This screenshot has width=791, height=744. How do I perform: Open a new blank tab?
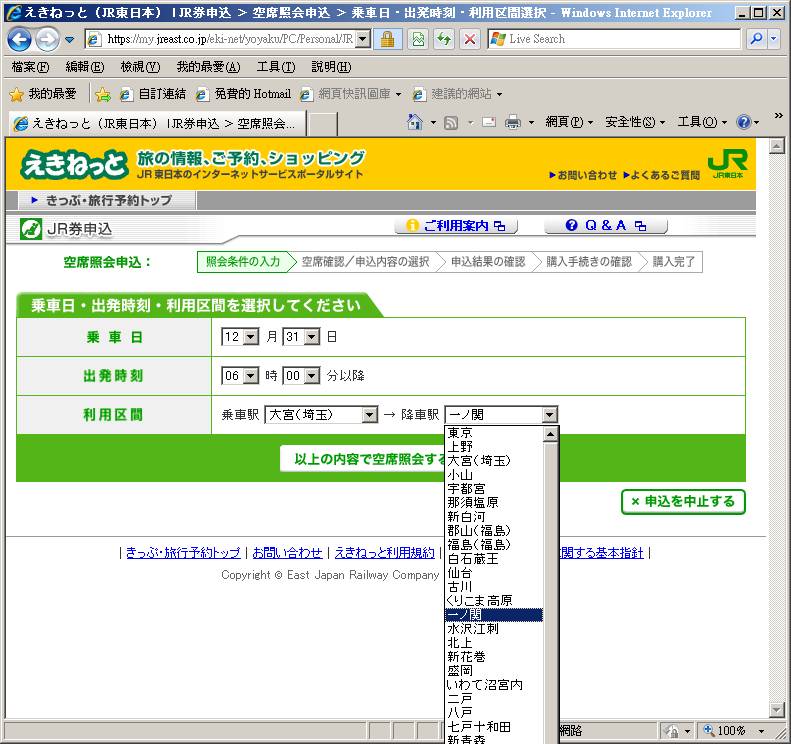coord(322,124)
